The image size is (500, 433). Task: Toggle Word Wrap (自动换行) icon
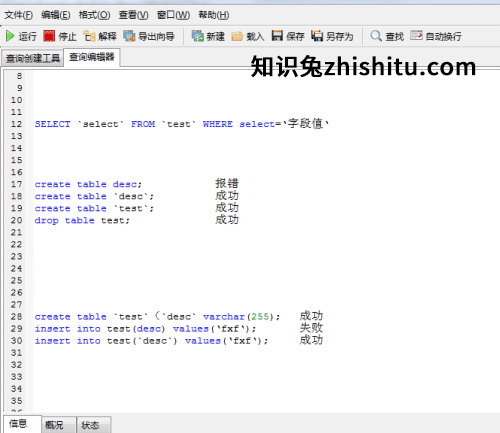[416, 35]
